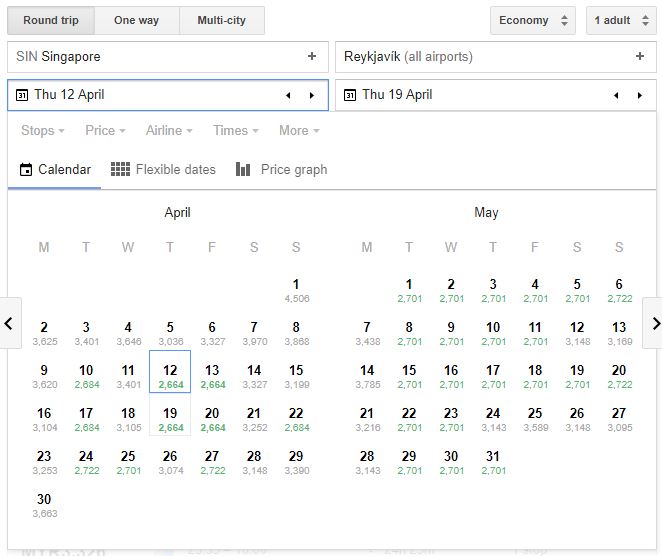Show next months in the calendar
Screen dimensions: 662x556
[x=653, y=323]
